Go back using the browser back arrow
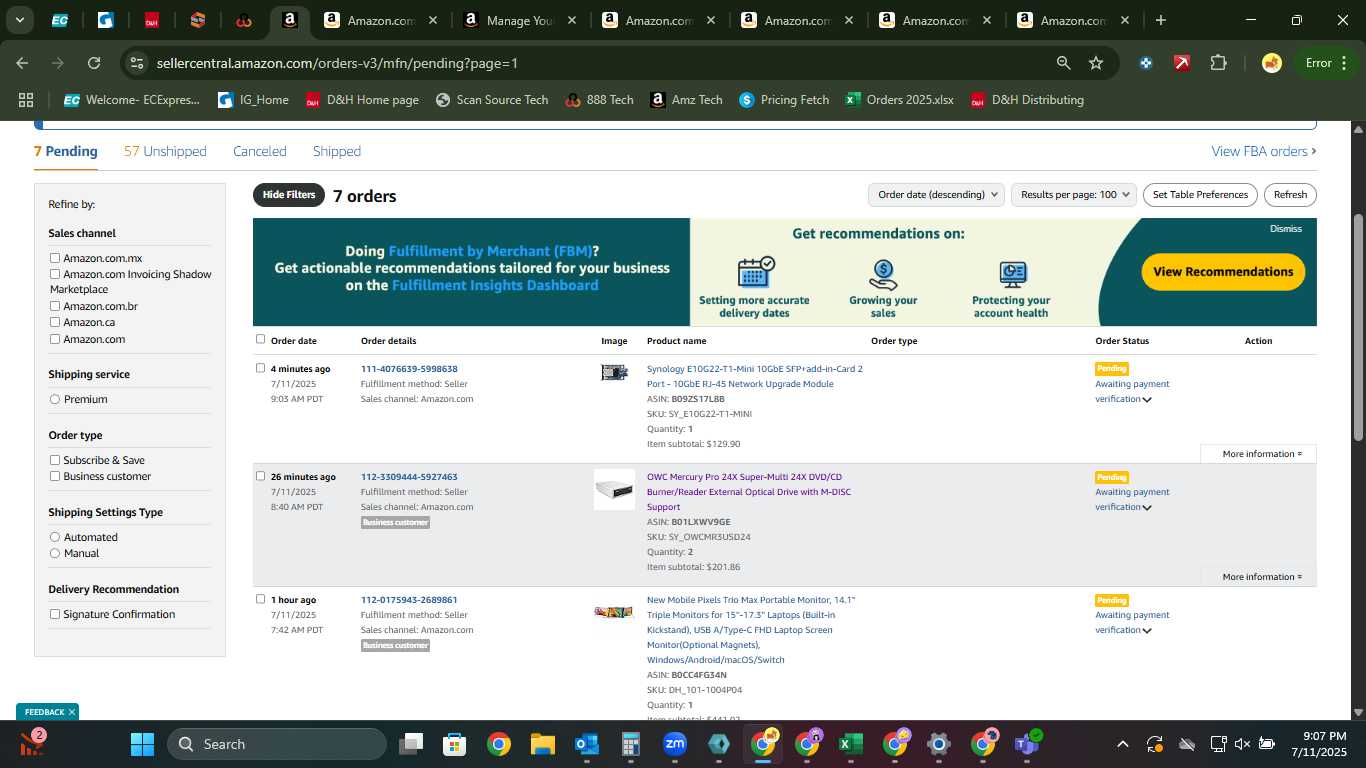The width and height of the screenshot is (1366, 768). pos(22,63)
